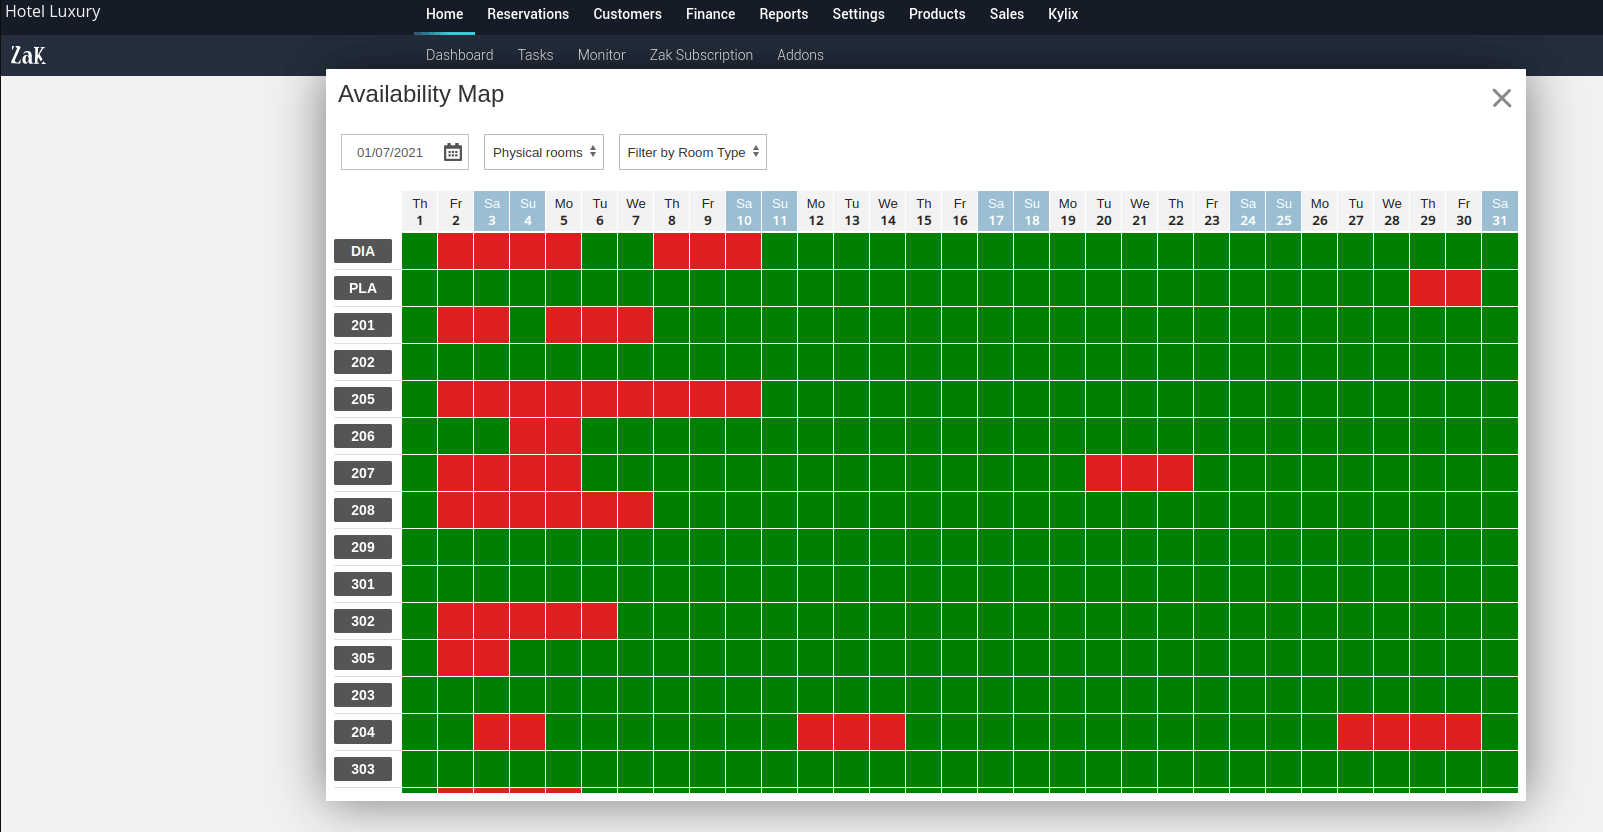Click the We 14 day column header
The height and width of the screenshot is (832, 1603).
(888, 211)
